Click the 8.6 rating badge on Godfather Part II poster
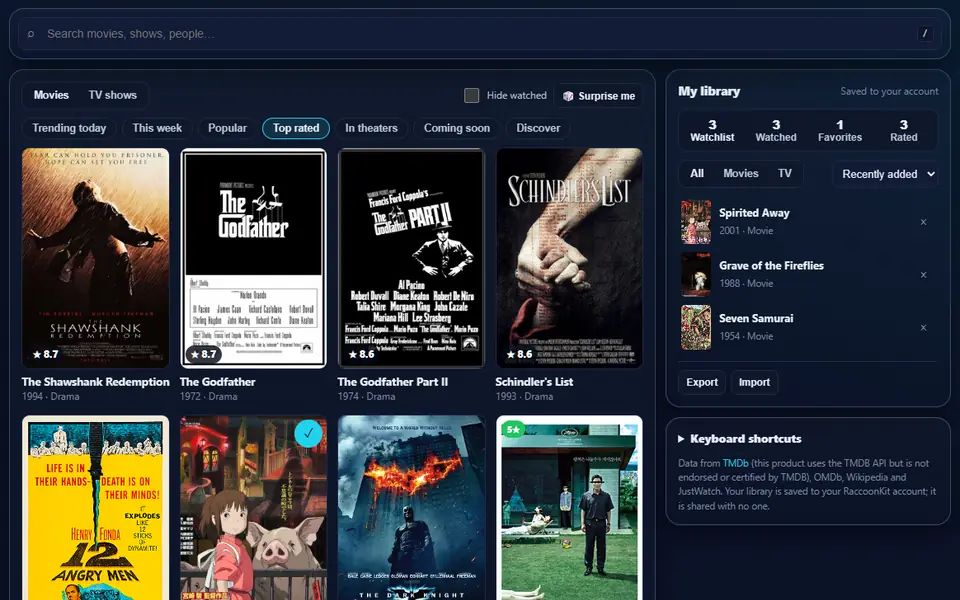This screenshot has height=600, width=960. click(x=362, y=354)
